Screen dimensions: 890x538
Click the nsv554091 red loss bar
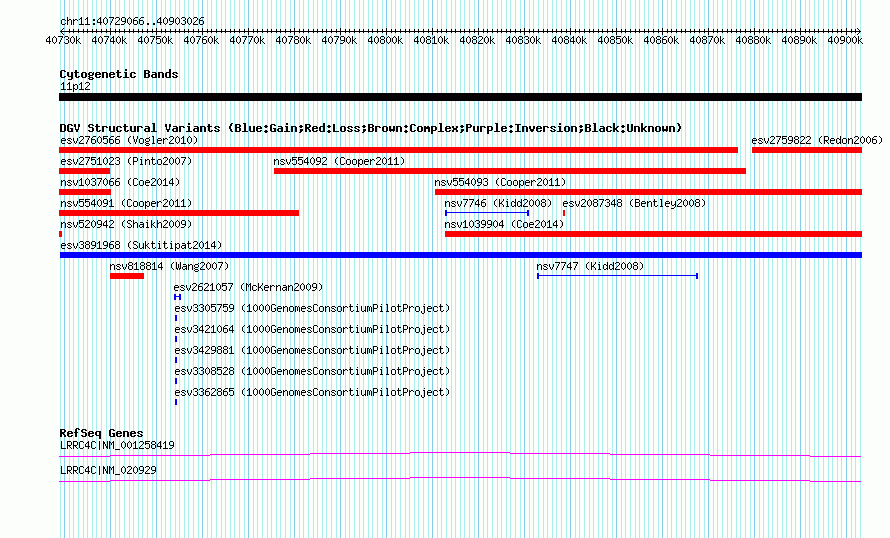(179, 213)
